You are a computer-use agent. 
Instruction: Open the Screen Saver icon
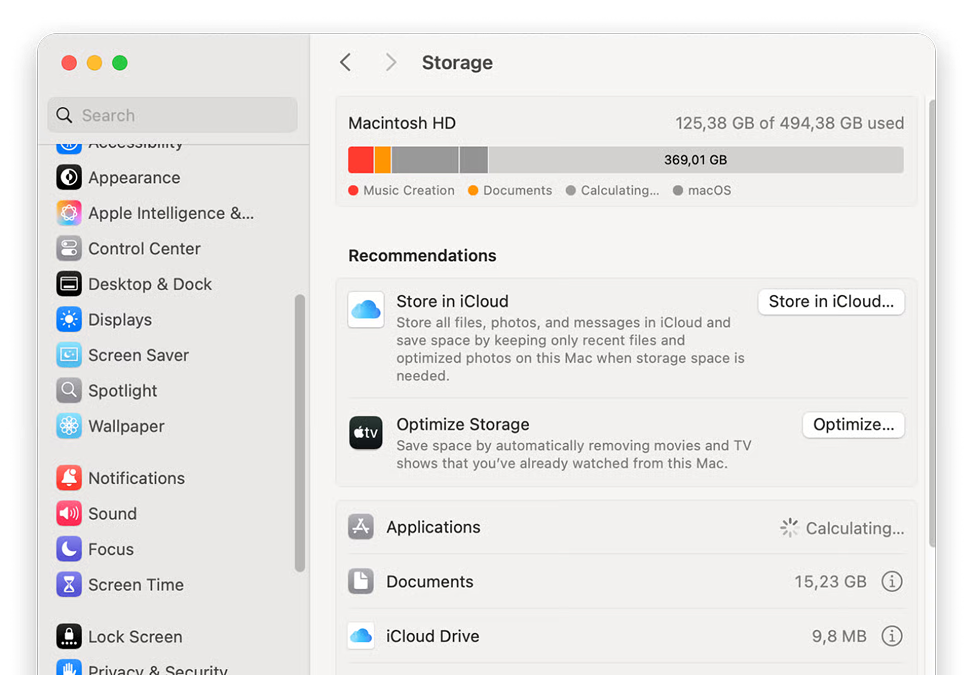point(69,355)
